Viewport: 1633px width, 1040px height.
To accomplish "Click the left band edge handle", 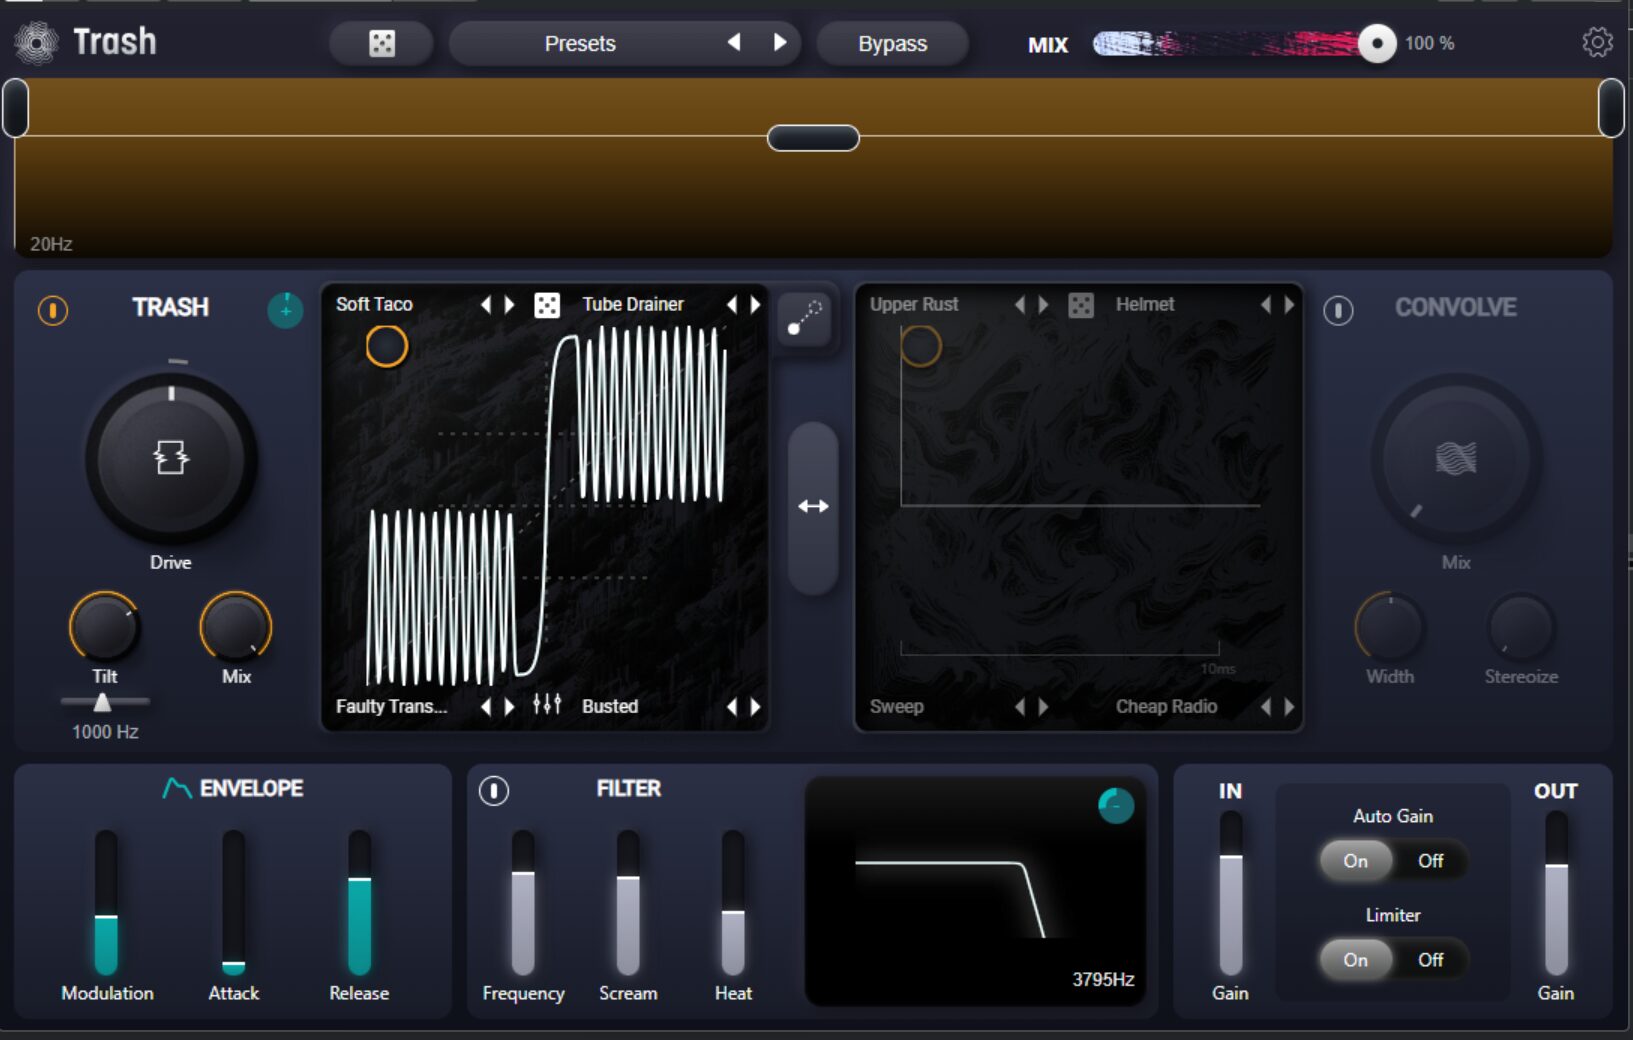I will click(x=15, y=108).
